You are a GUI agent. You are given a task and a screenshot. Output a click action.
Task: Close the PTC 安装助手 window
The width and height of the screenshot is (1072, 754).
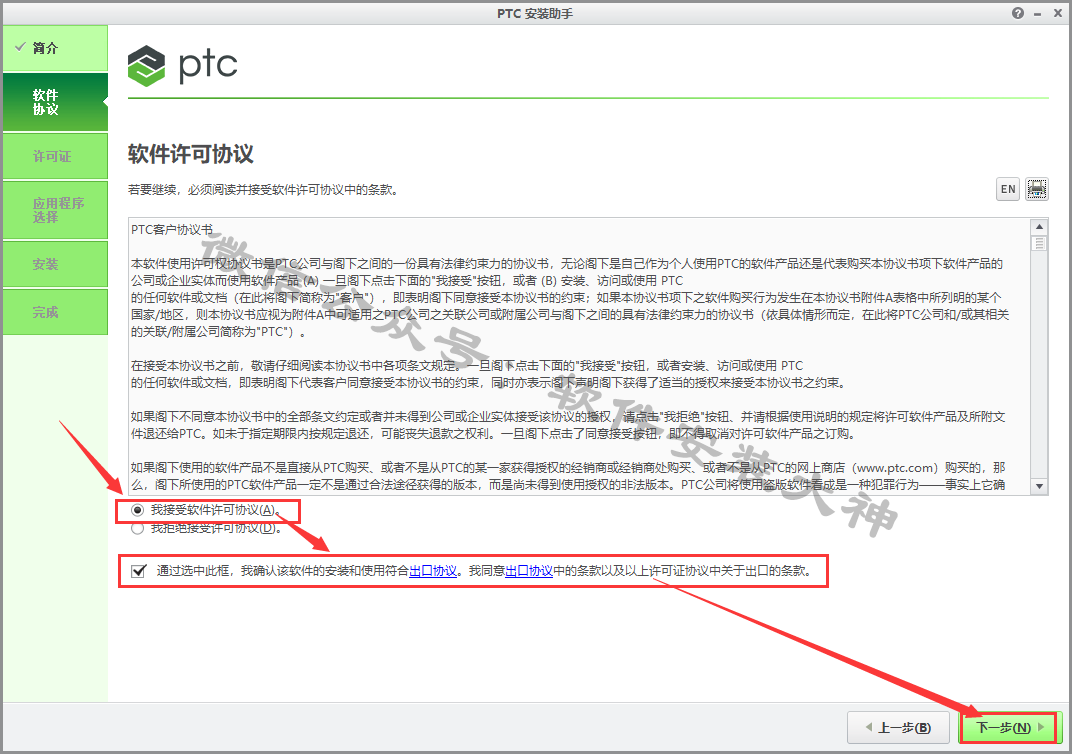(x=1058, y=13)
